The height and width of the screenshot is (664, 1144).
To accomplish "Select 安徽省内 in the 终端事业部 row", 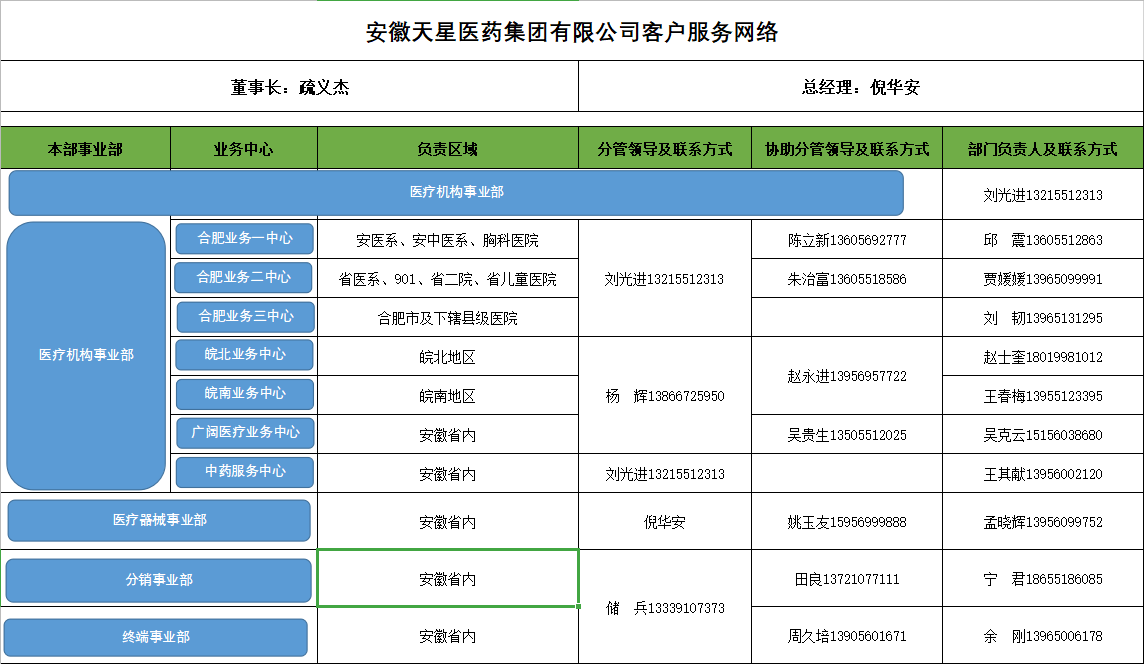I will (448, 636).
